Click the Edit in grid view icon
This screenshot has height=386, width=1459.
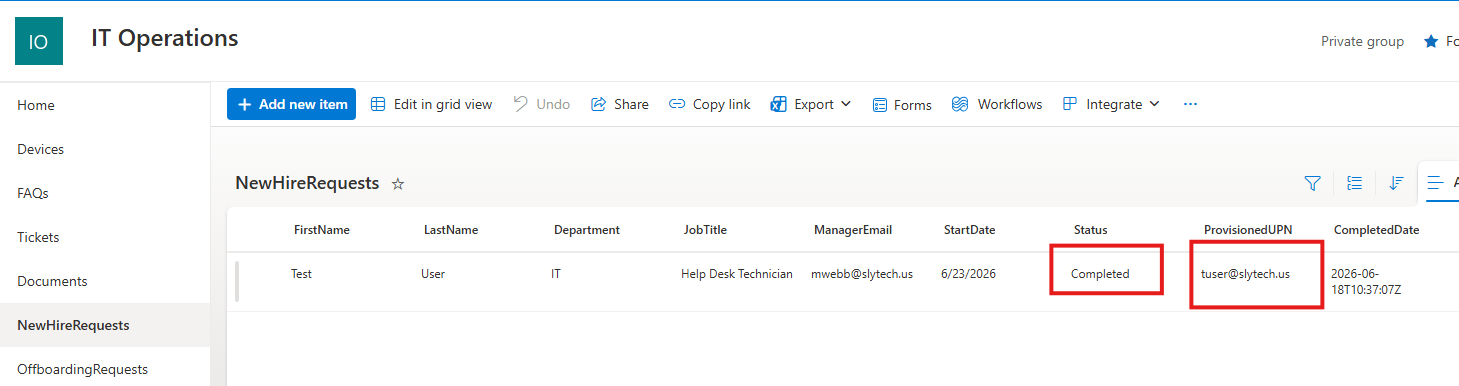point(378,104)
